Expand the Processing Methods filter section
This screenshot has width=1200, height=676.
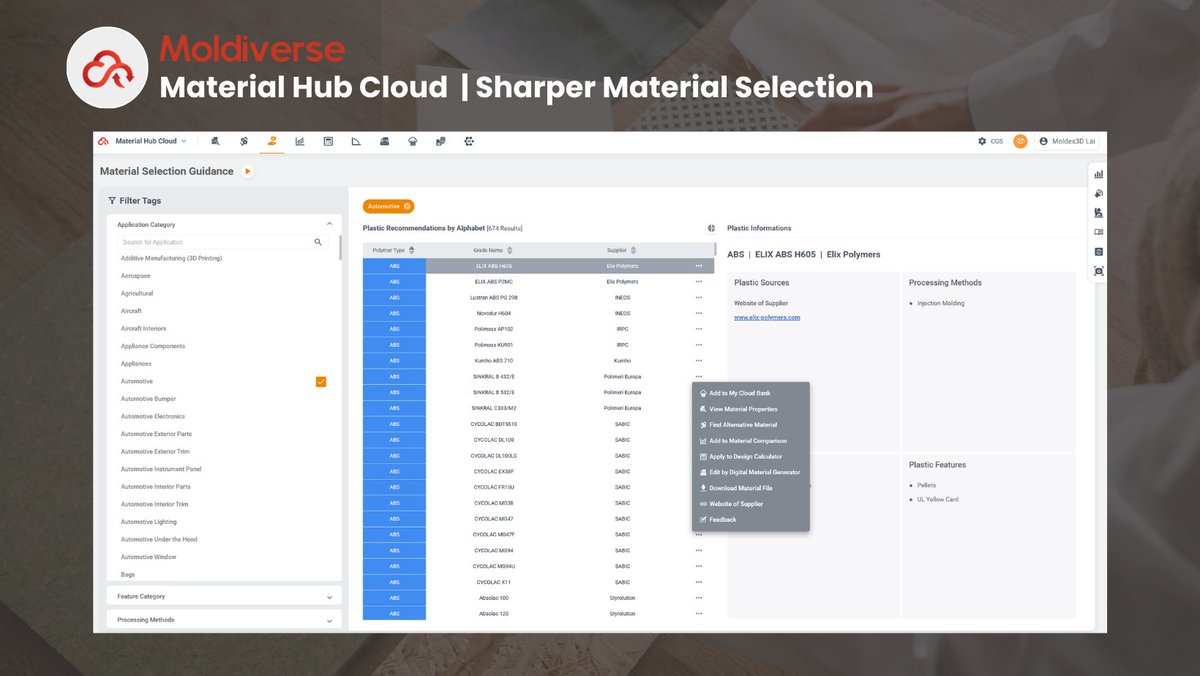pyautogui.click(x=224, y=620)
